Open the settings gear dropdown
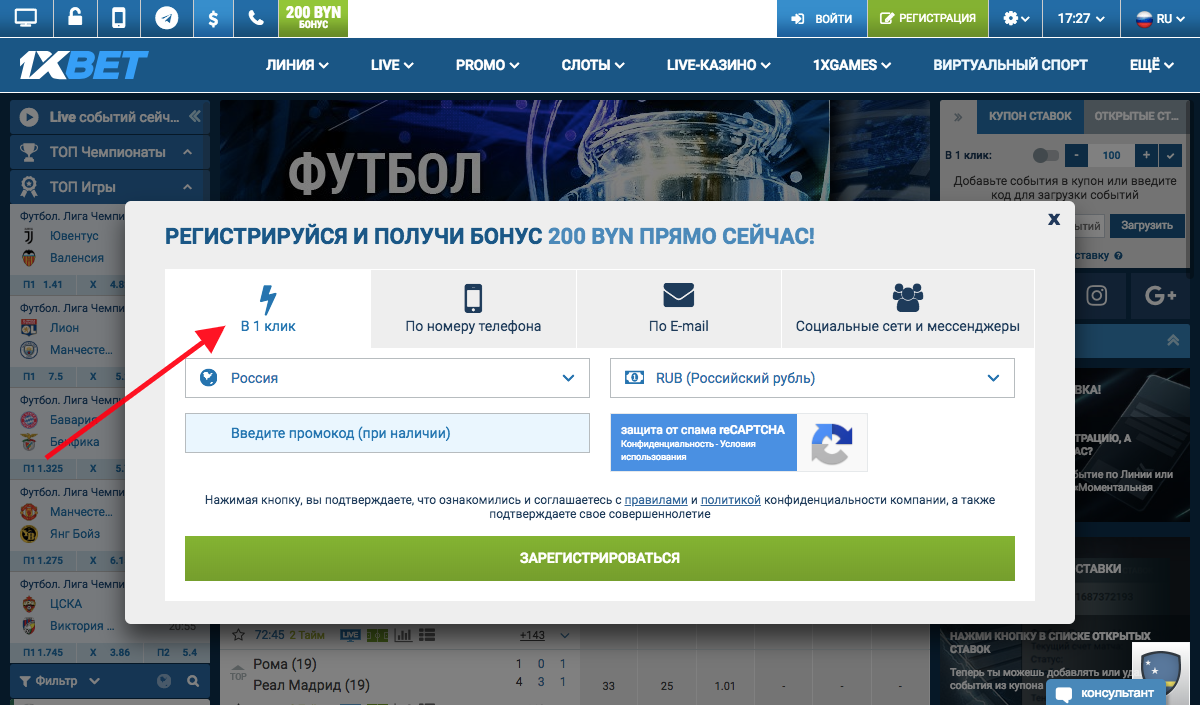 (1015, 18)
